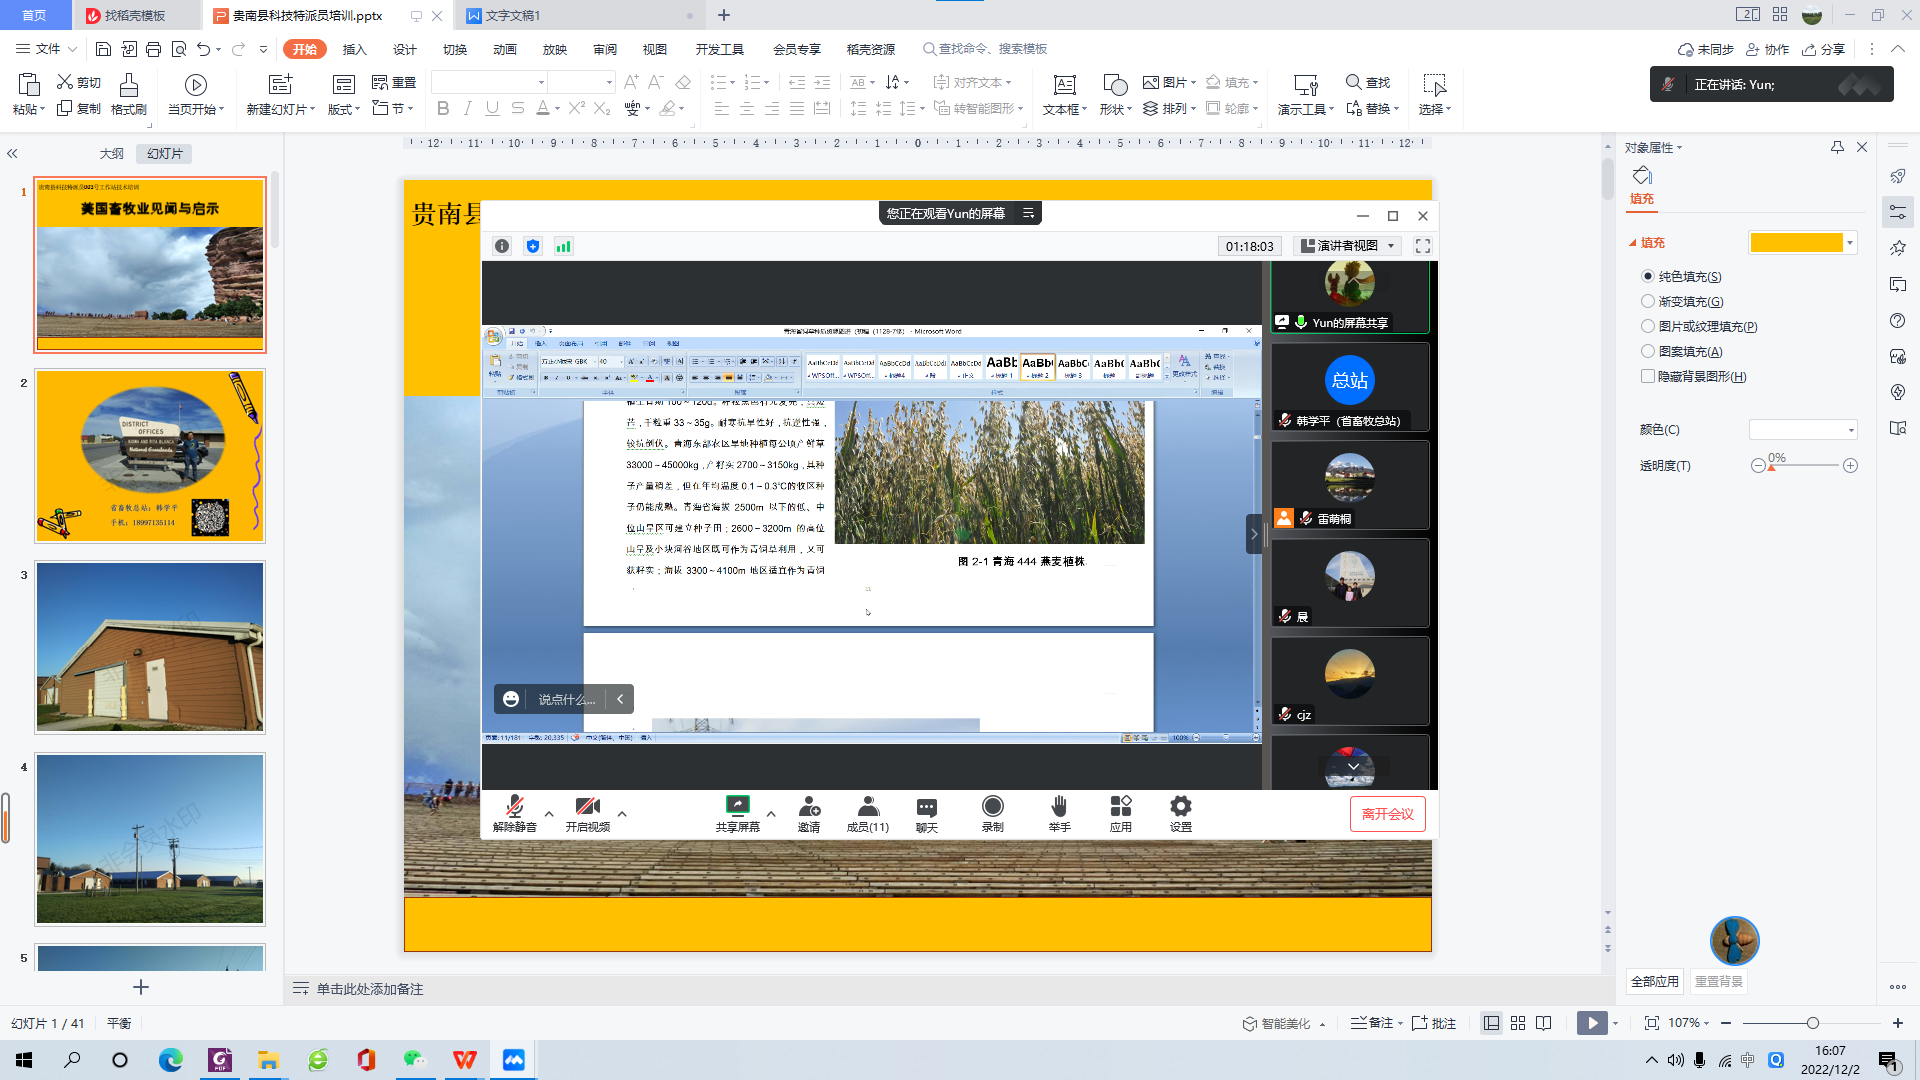1920x1080 pixels.
Task: Open the Review ribbon tab
Action: [605, 49]
